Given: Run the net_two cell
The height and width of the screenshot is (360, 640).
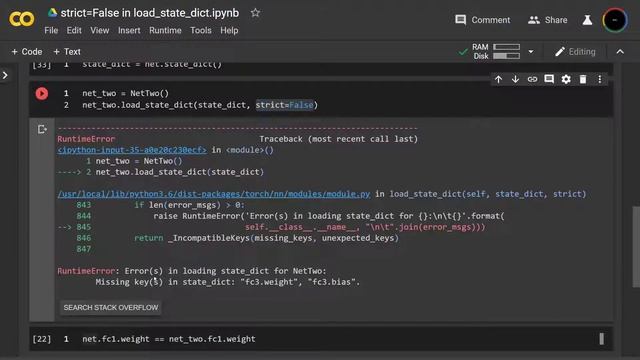Looking at the screenshot, I should [42, 93].
